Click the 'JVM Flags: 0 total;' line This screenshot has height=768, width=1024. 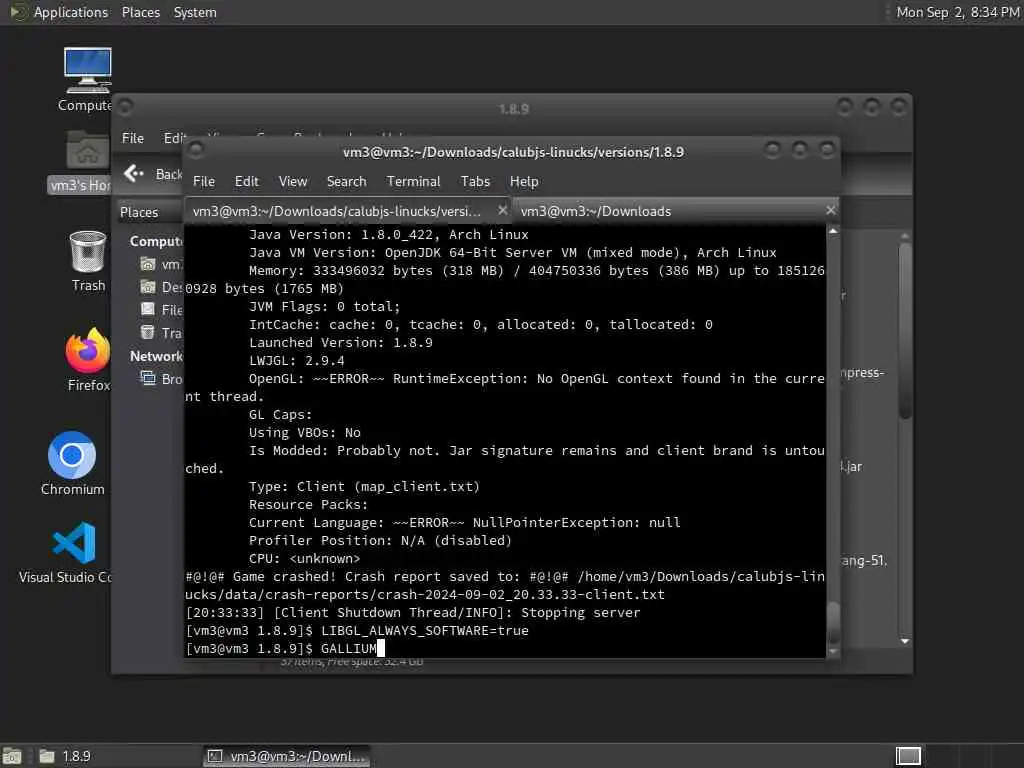point(324,306)
